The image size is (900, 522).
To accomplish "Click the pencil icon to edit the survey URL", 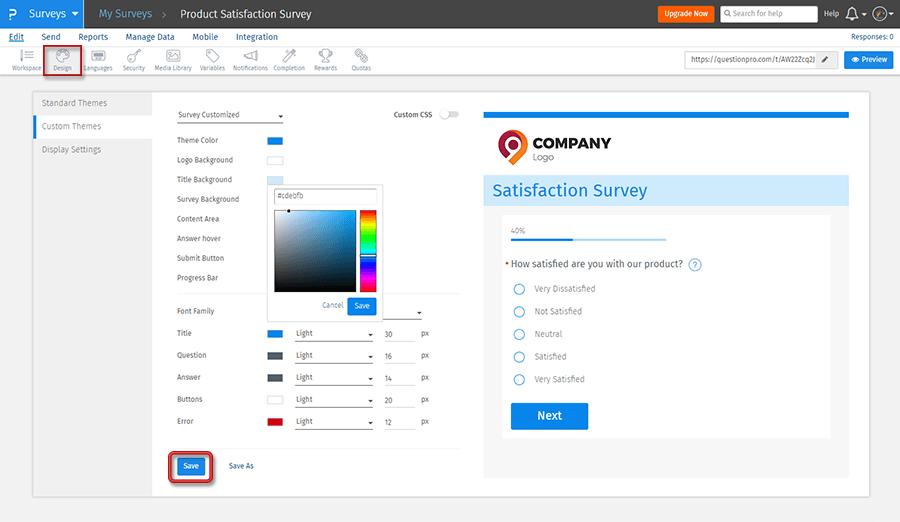I will pyautogui.click(x=825, y=59).
